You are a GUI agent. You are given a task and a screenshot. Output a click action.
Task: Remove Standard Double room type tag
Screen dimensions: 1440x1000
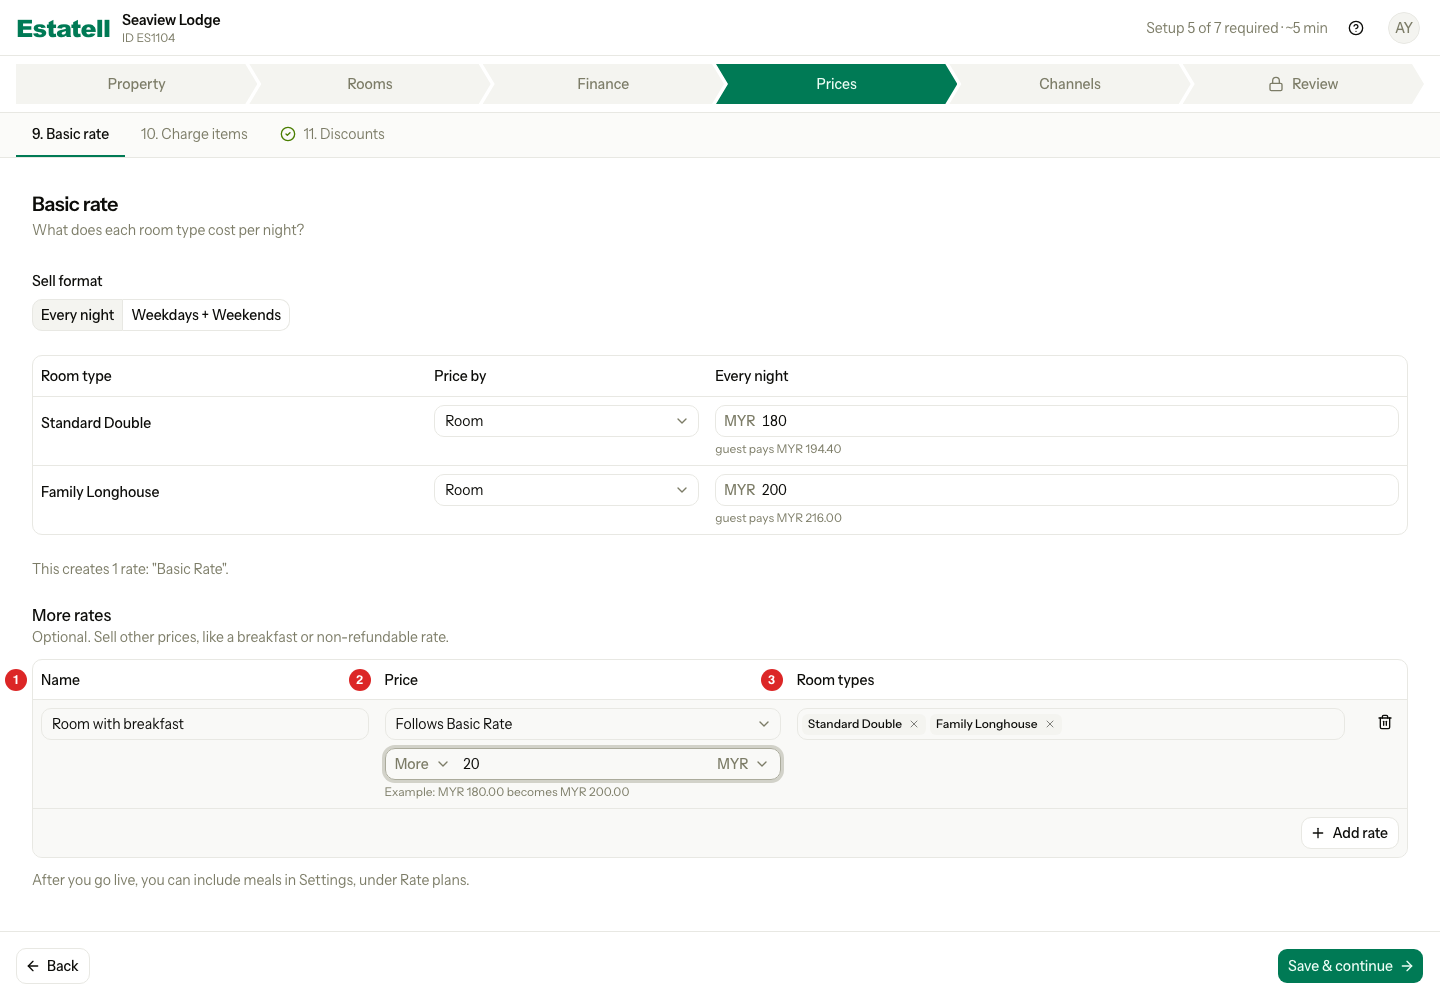(x=914, y=724)
